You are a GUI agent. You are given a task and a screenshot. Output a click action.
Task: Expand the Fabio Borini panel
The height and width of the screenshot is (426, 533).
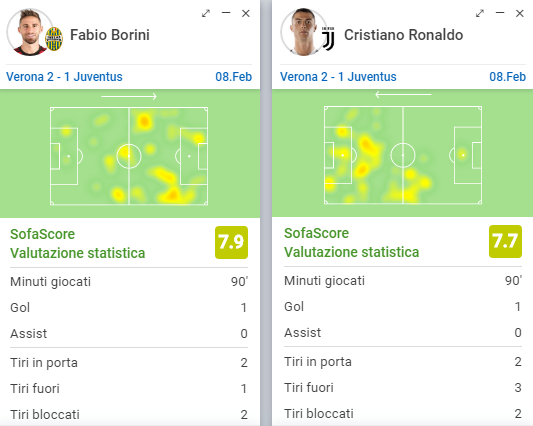[x=206, y=14]
